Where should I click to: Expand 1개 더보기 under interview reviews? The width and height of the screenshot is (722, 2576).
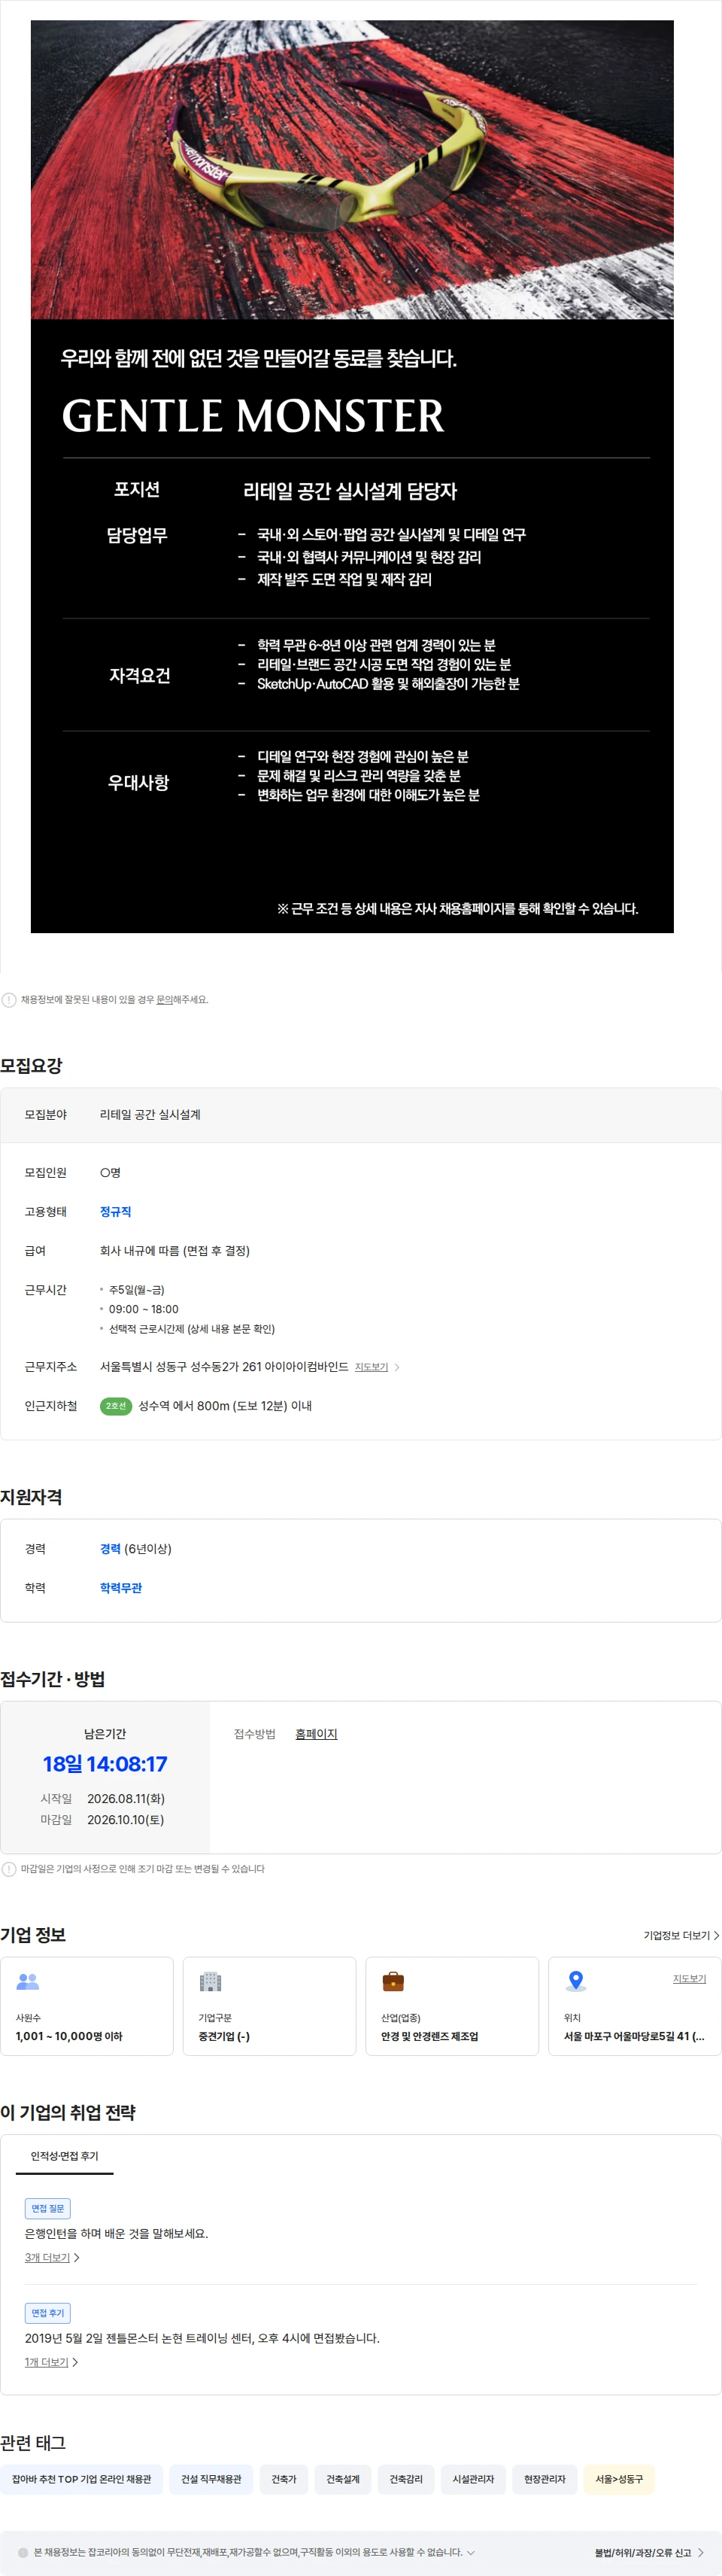point(52,2362)
